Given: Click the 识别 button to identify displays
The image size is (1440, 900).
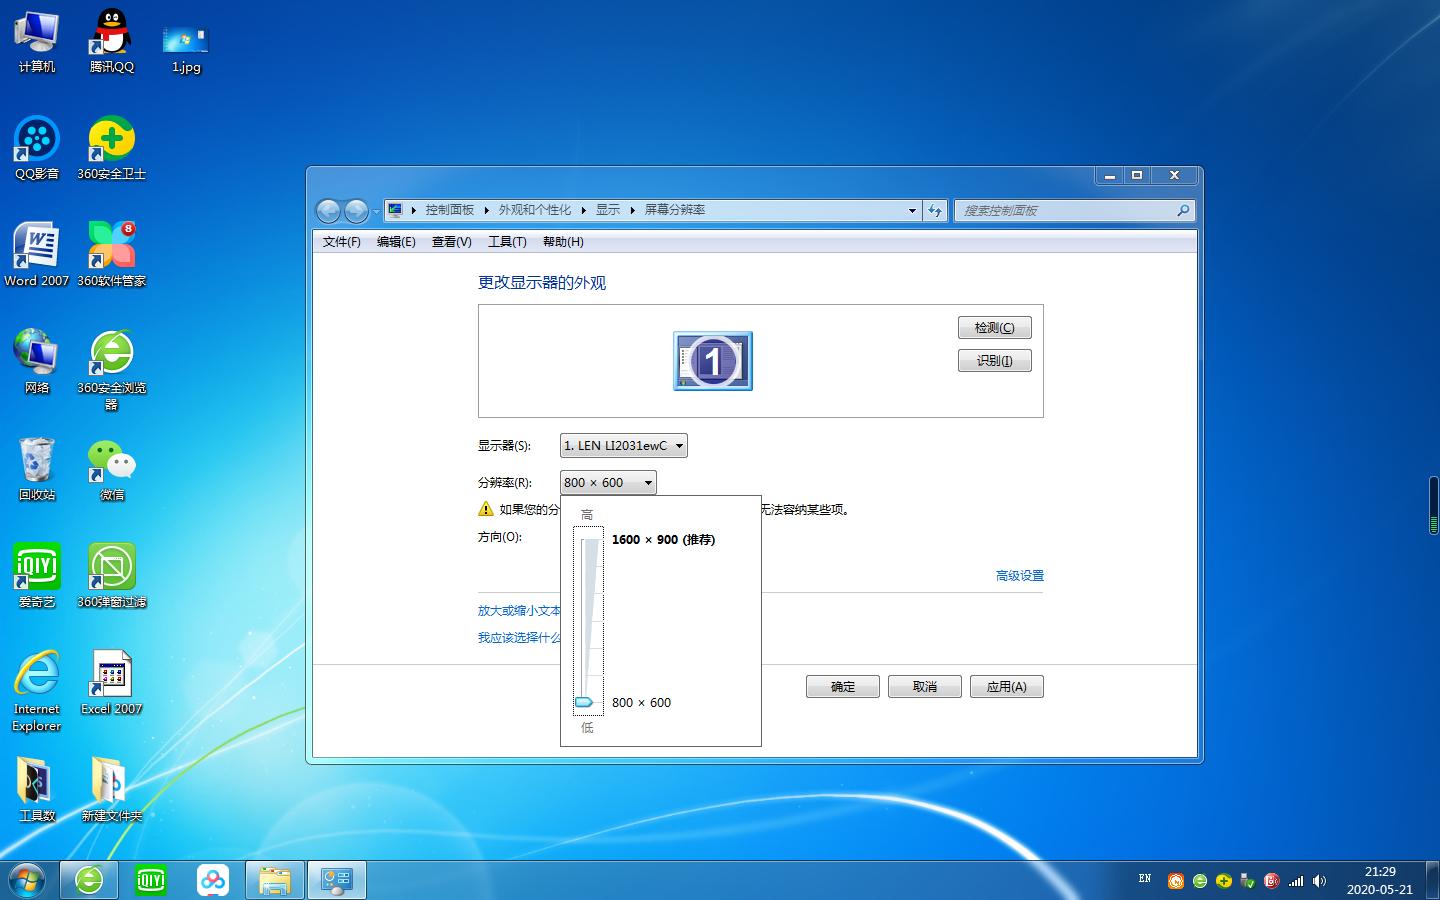Looking at the screenshot, I should (x=994, y=360).
